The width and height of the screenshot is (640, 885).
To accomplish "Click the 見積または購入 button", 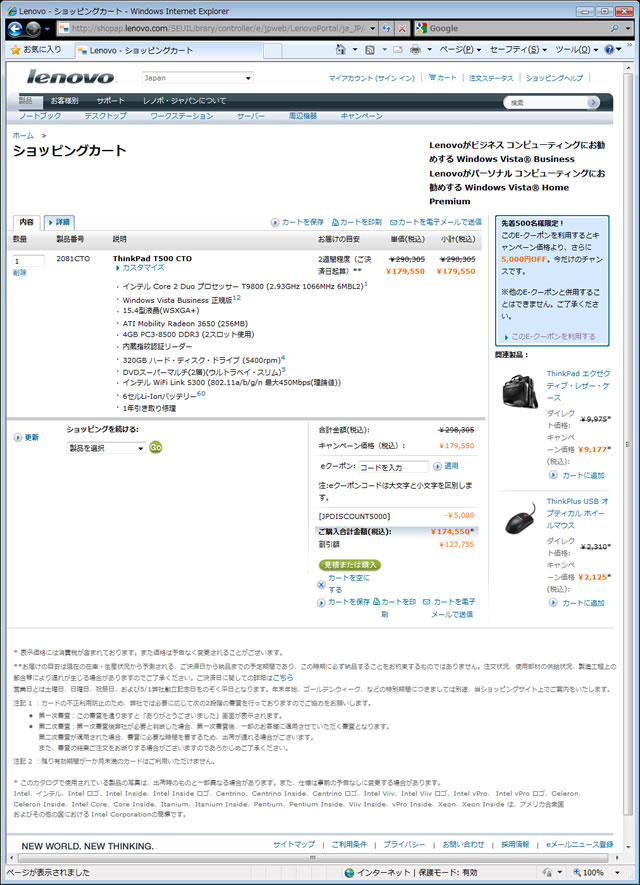I will click(x=350, y=565).
